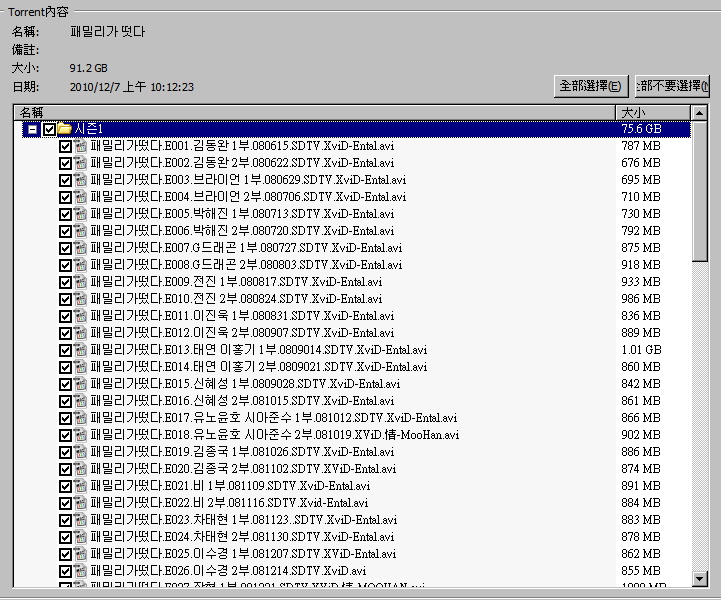Image resolution: width=721 pixels, height=600 pixels.
Task: Click the 1.01 GB size cell
Action: click(641, 350)
